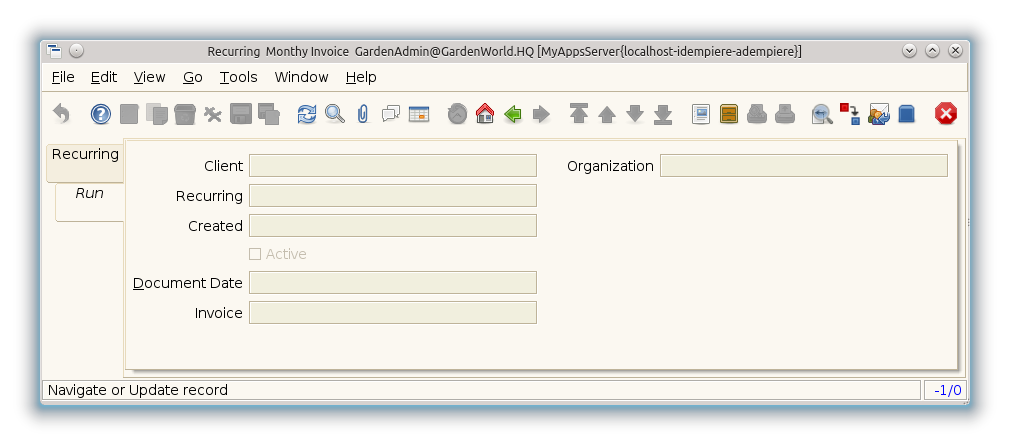
Task: Click the red Home icon
Action: [485, 114]
